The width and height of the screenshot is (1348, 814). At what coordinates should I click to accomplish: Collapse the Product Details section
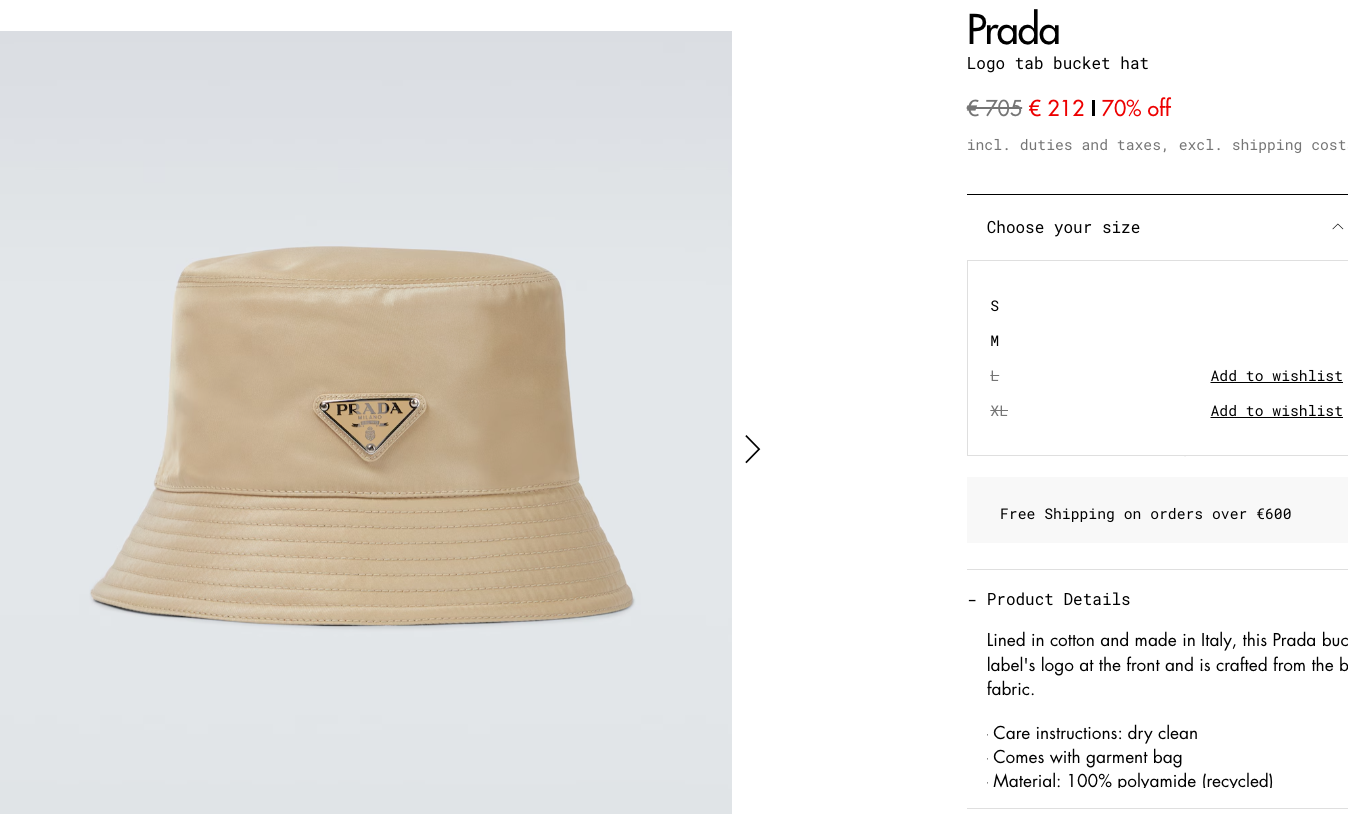point(1049,599)
